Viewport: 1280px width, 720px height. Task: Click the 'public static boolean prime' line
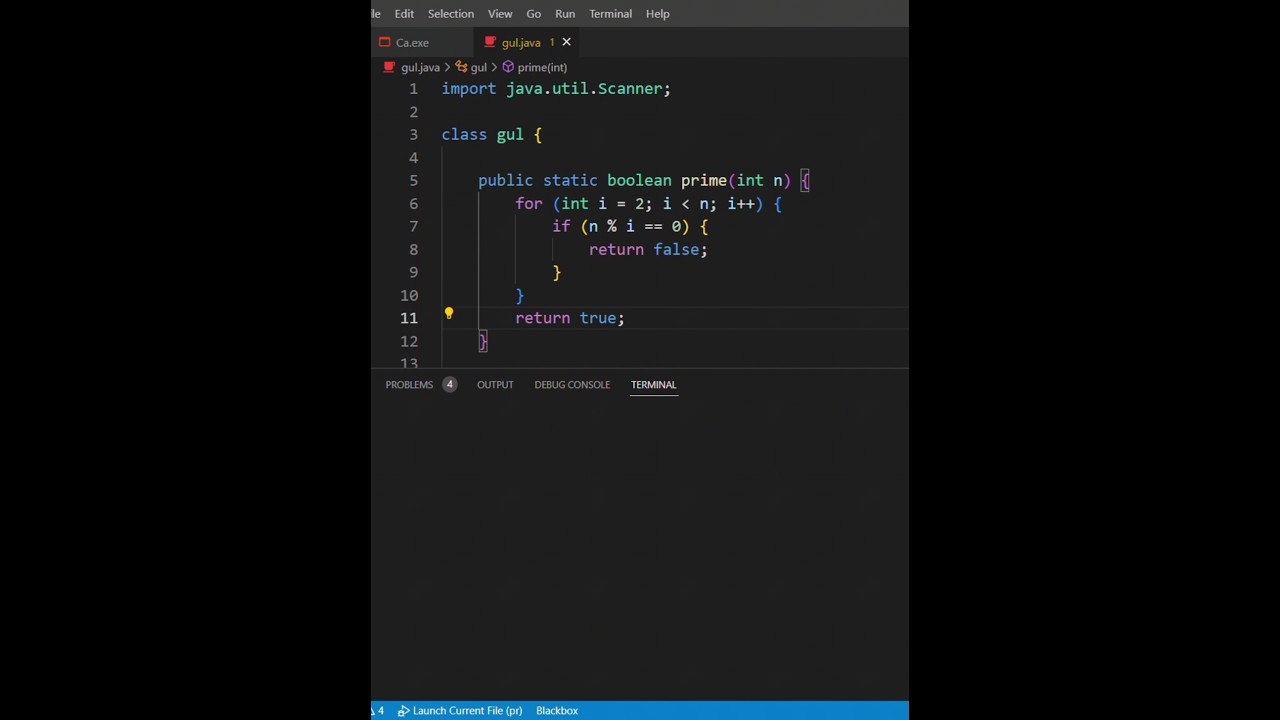coord(644,181)
